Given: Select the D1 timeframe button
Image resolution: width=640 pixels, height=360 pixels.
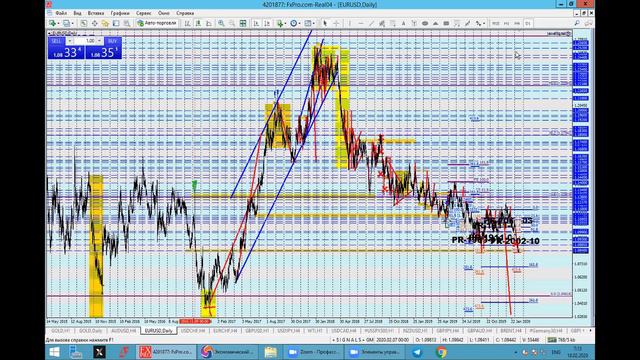Looking at the screenshot, I should (527, 23).
